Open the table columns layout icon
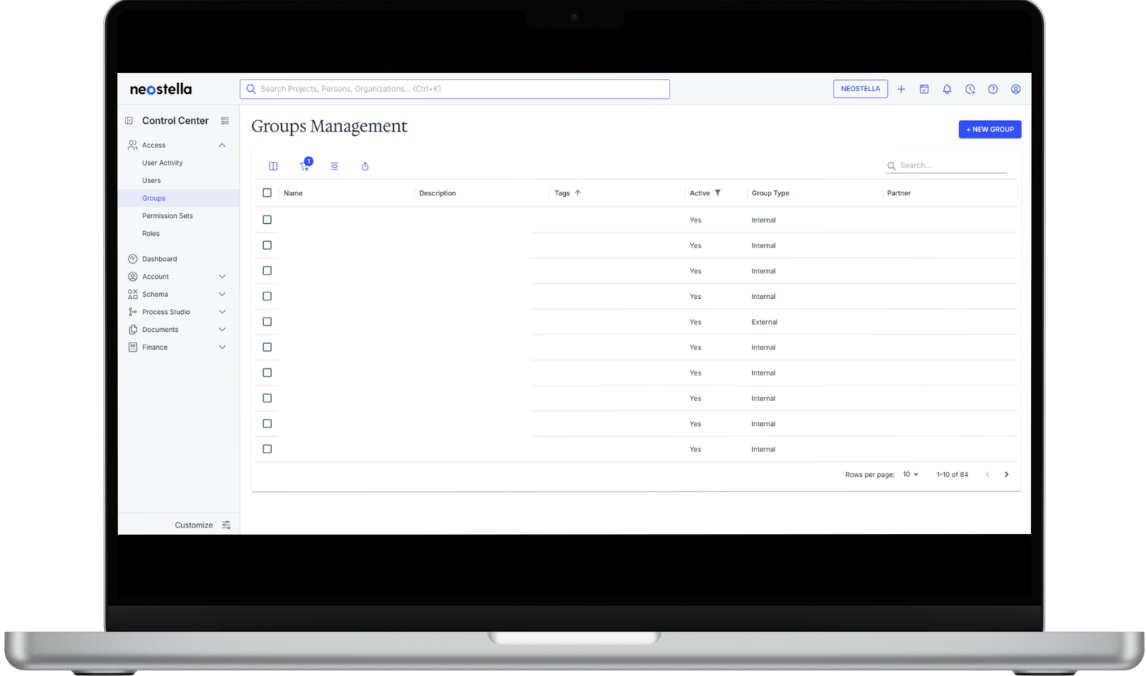The image size is (1146, 676). [x=273, y=166]
